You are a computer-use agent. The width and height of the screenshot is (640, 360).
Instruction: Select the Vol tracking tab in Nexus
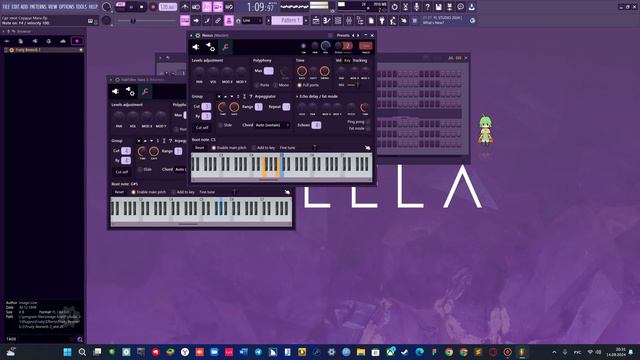pos(338,60)
